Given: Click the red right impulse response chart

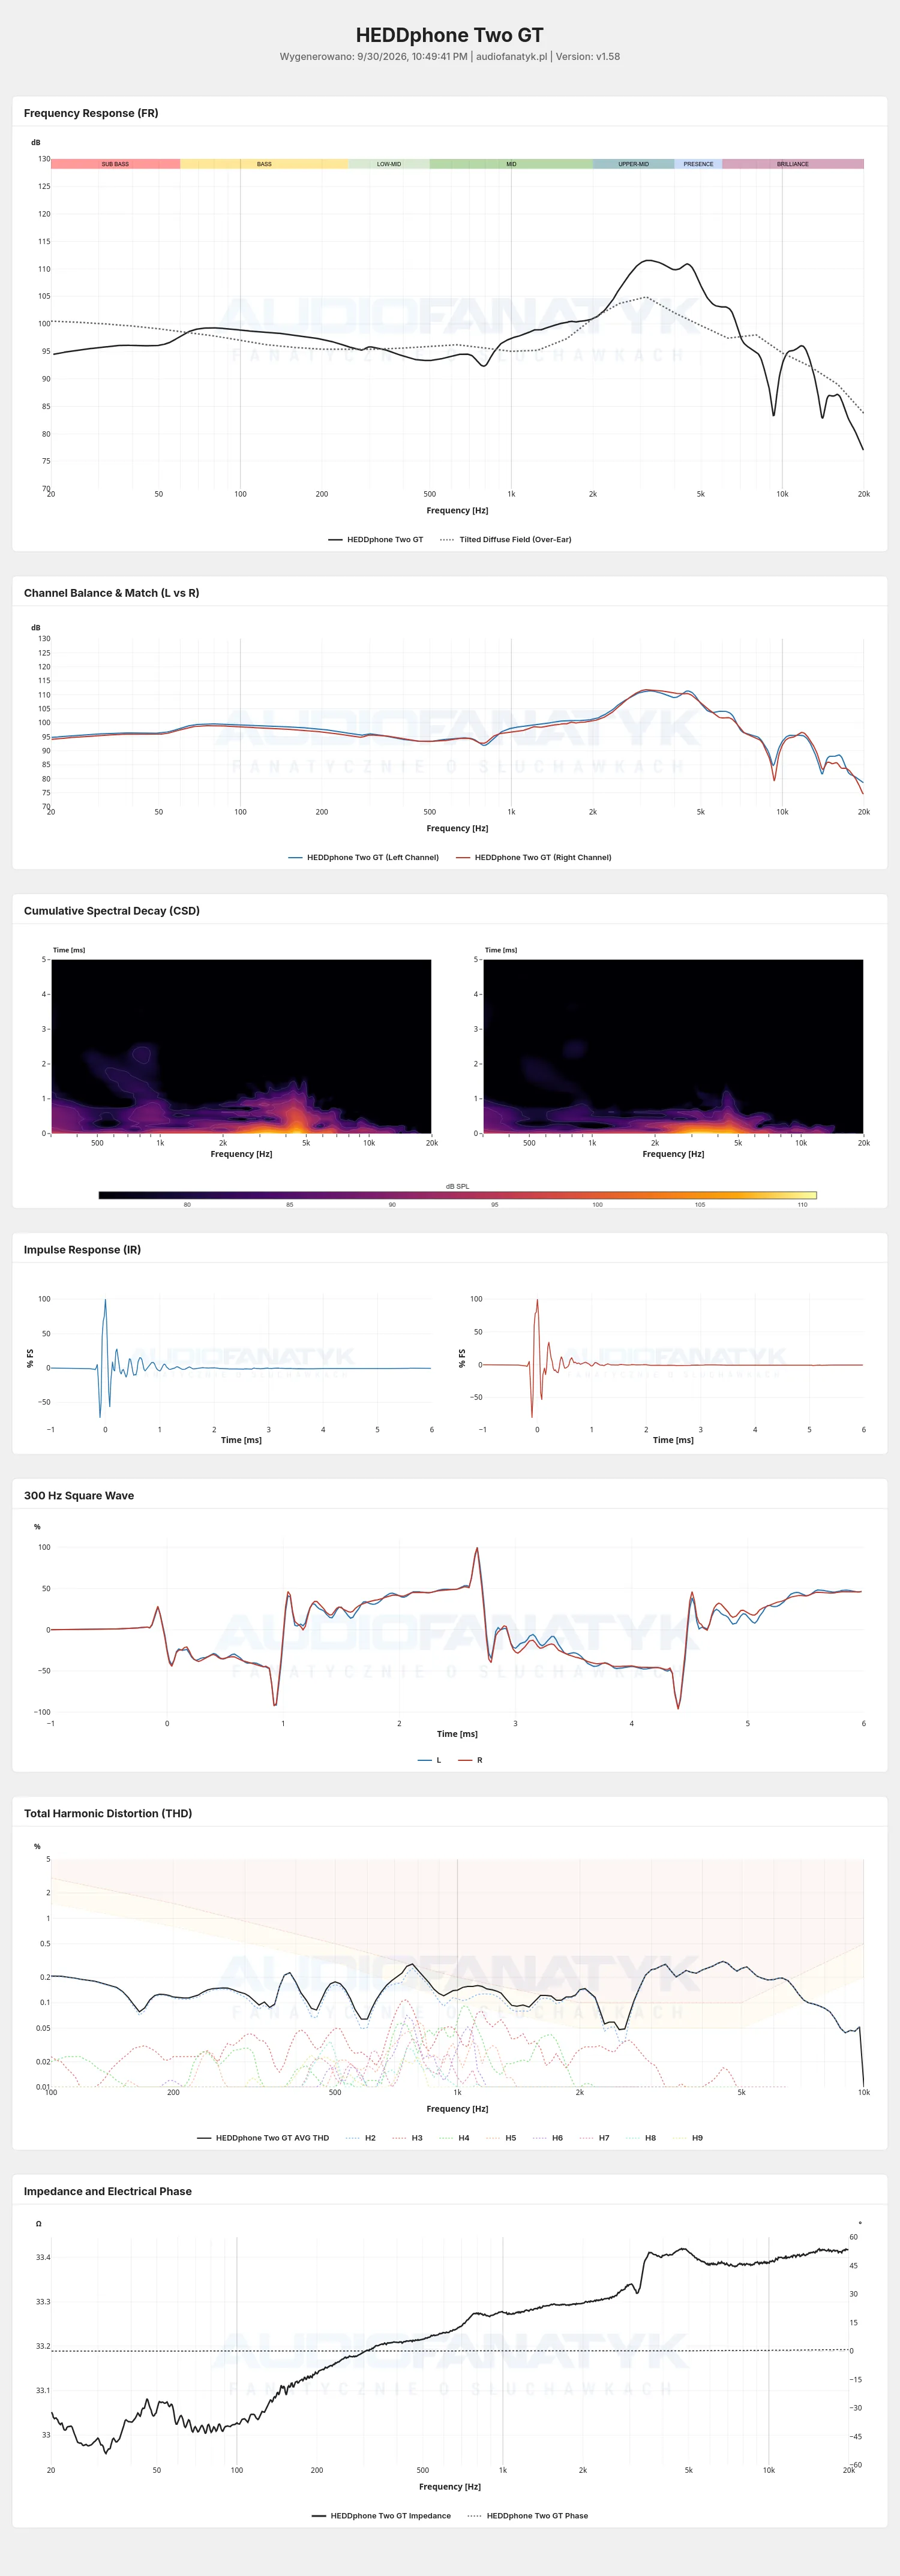Looking at the screenshot, I should tap(673, 1359).
